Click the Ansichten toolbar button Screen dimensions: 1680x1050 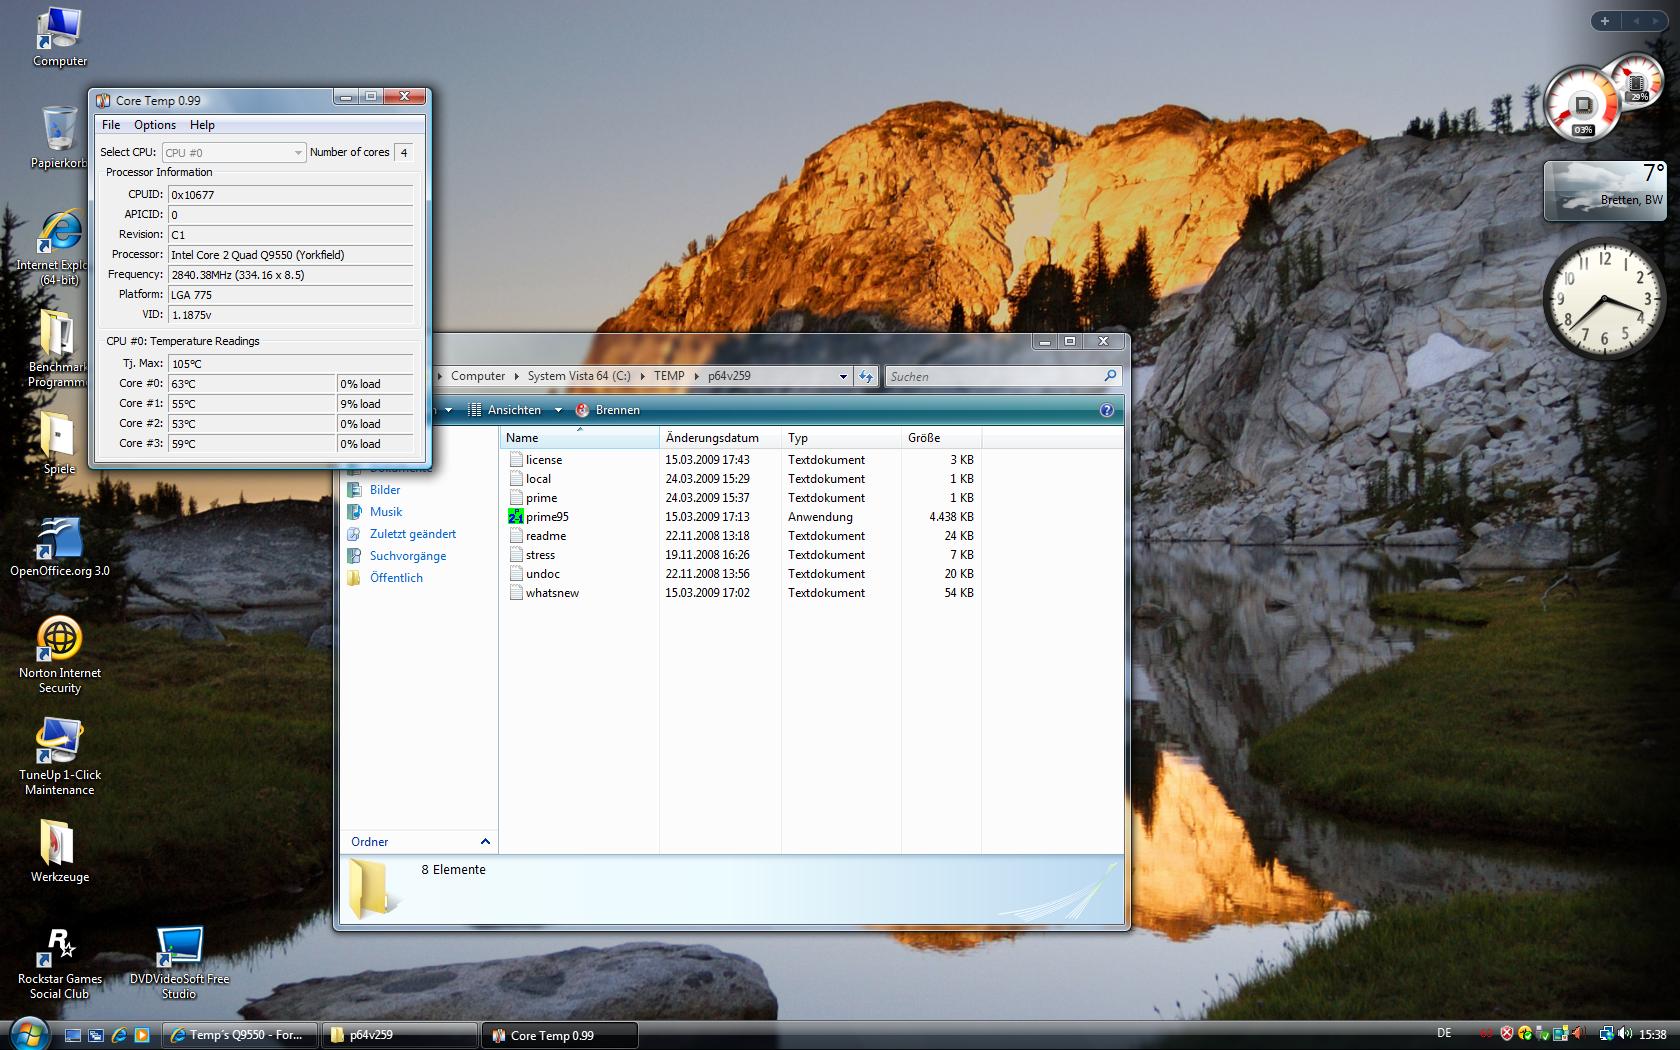tap(506, 410)
